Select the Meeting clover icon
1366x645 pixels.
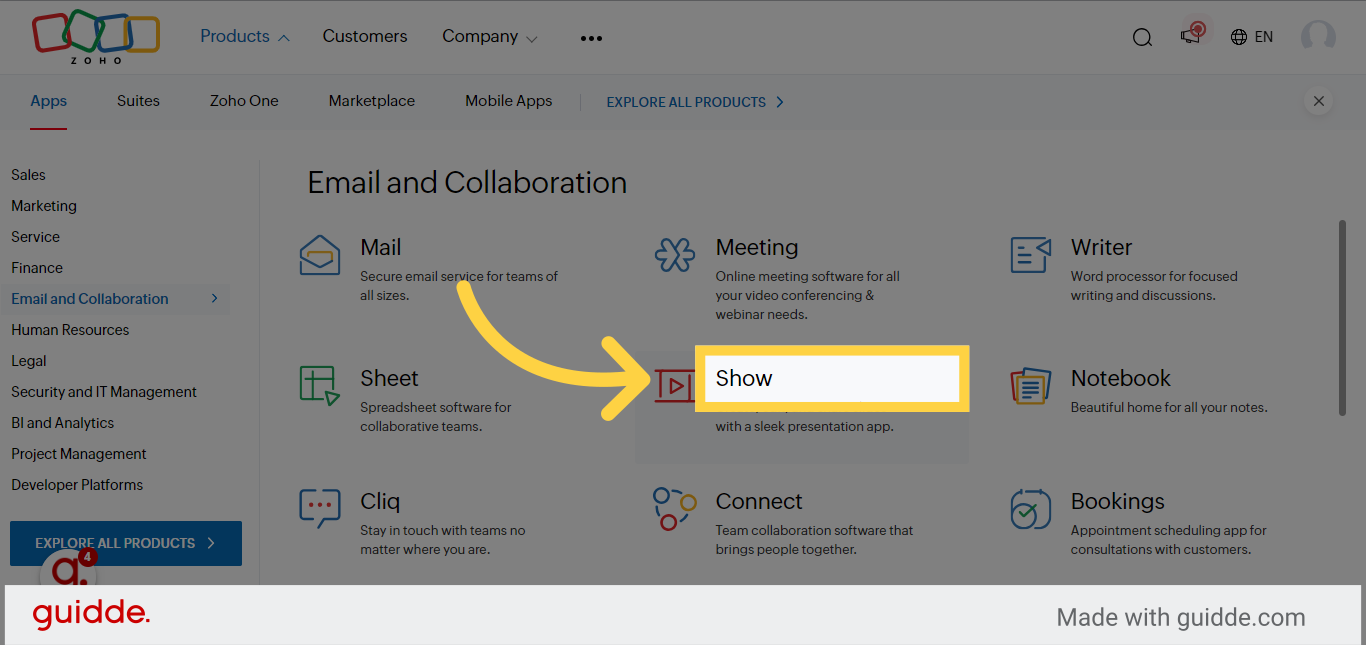coord(675,255)
